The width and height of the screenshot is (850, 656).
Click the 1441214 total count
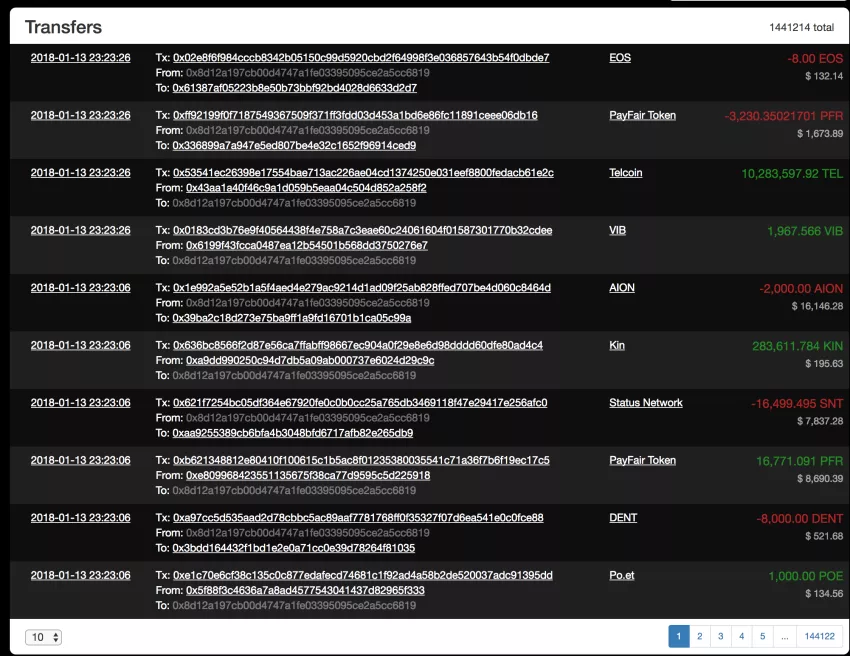coord(801,27)
